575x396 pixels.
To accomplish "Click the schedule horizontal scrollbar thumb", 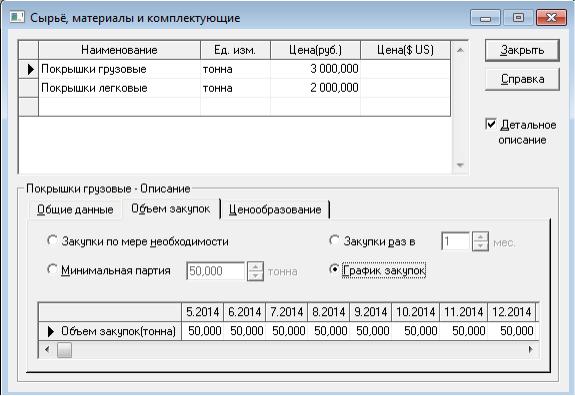I will (x=64, y=350).
